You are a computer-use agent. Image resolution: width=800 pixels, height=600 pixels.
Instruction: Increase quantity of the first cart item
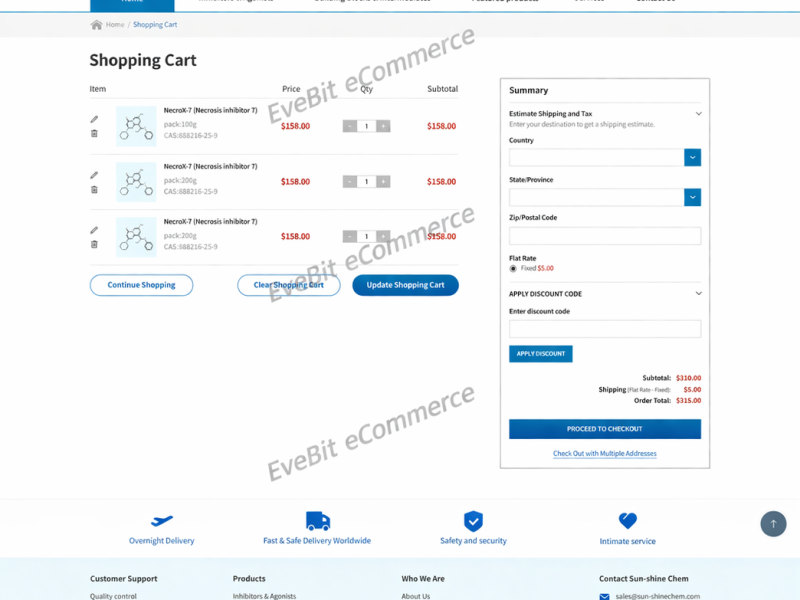(x=384, y=126)
